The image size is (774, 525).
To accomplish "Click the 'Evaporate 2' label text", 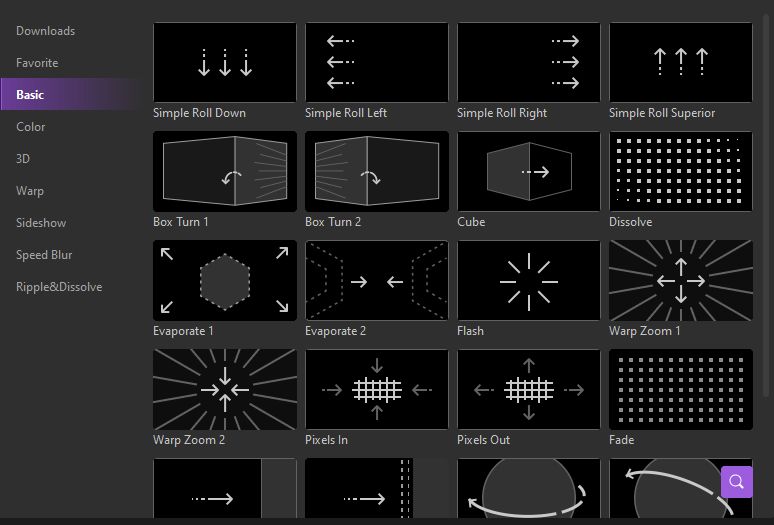I will (x=336, y=331).
